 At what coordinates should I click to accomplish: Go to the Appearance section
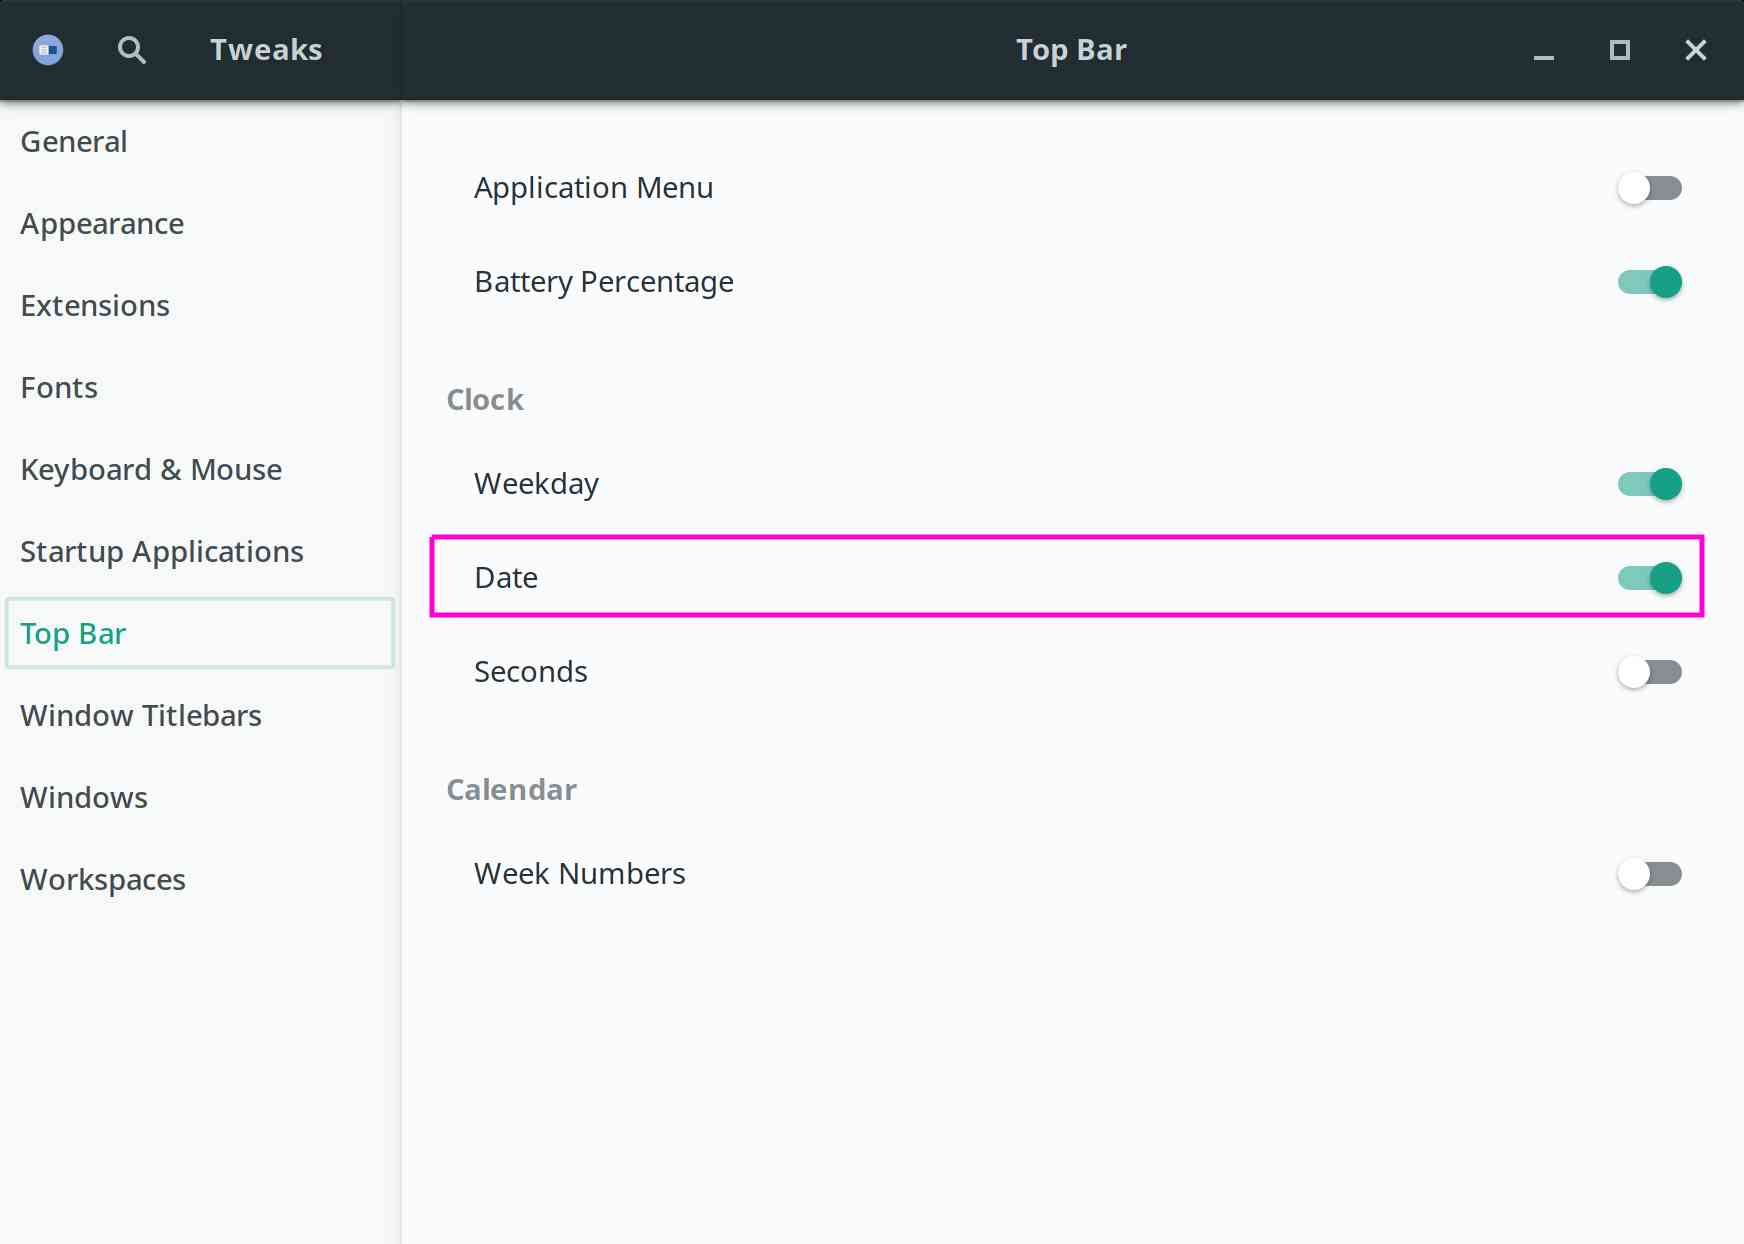click(200, 224)
